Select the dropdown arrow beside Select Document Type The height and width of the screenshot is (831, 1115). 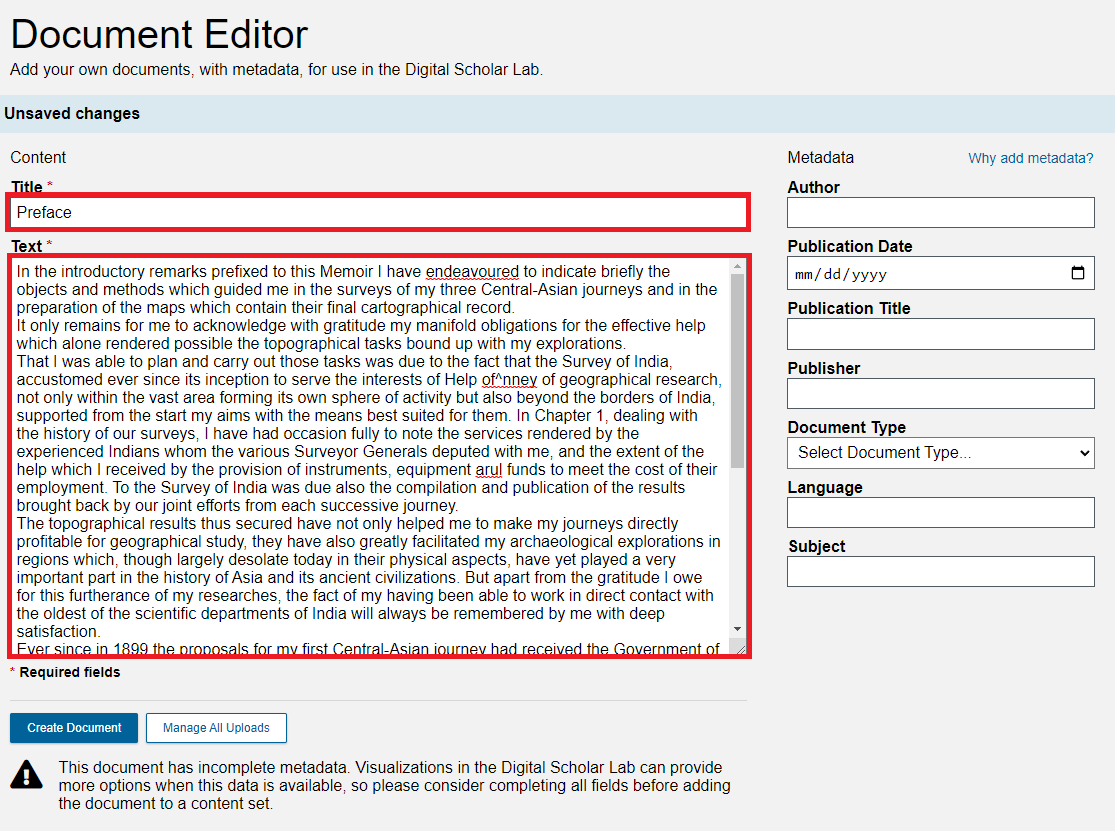pyautogui.click(x=1083, y=453)
